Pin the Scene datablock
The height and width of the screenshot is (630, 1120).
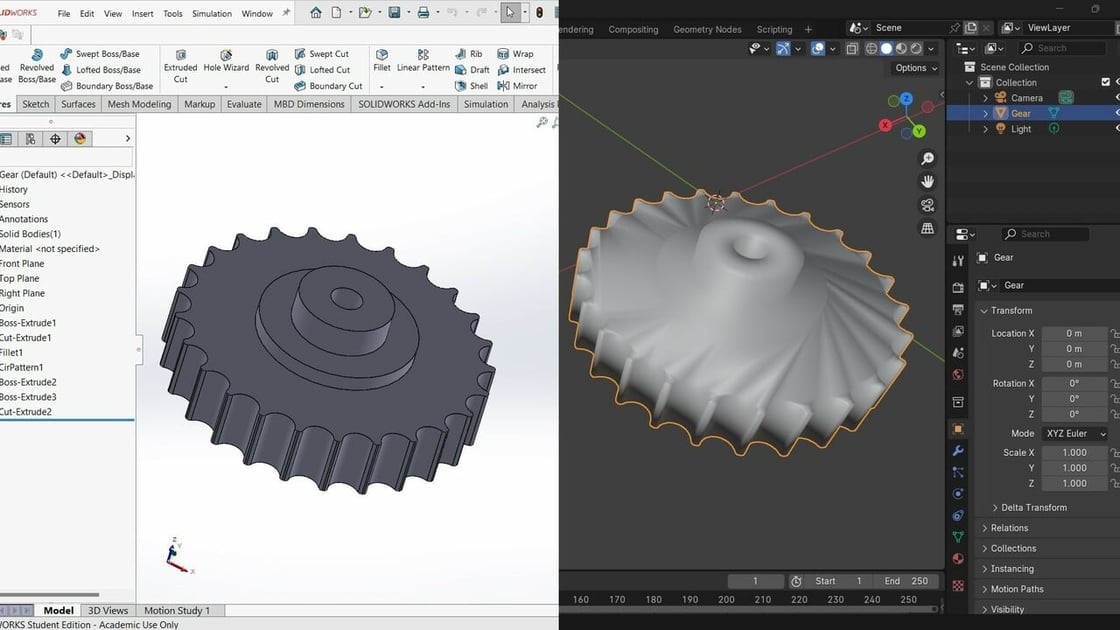954,28
